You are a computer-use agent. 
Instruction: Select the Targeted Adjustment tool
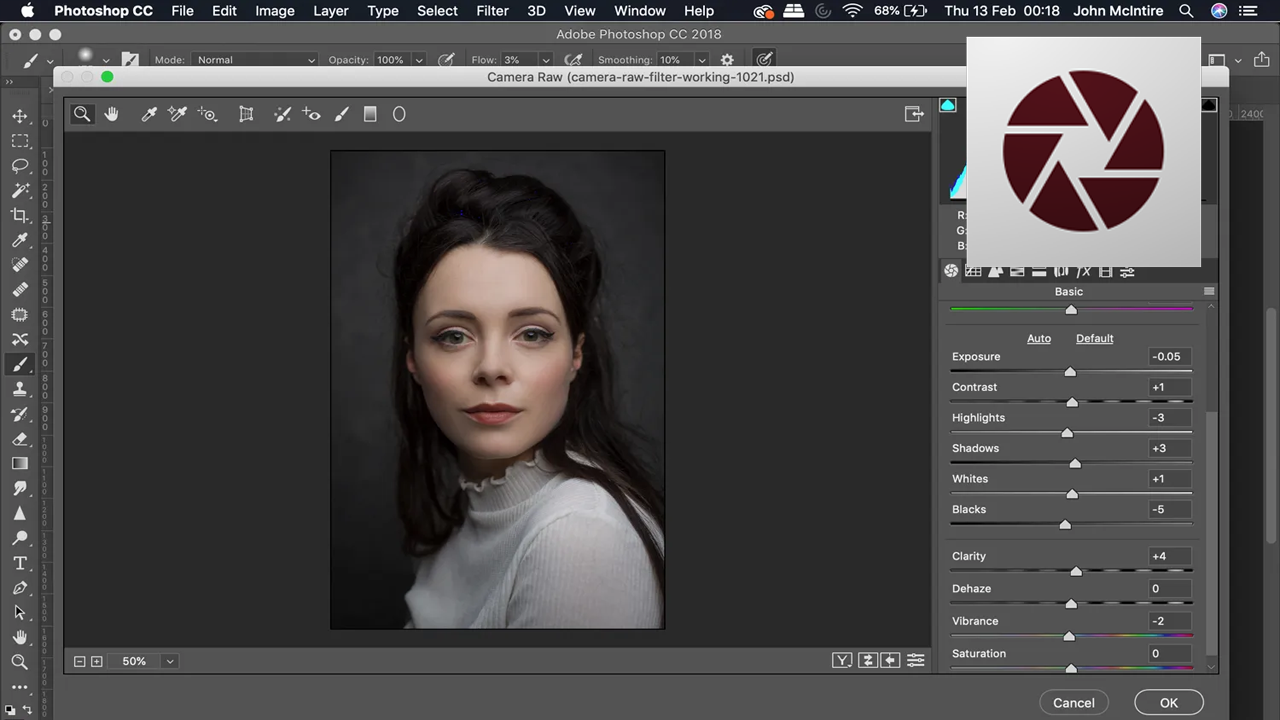207,114
